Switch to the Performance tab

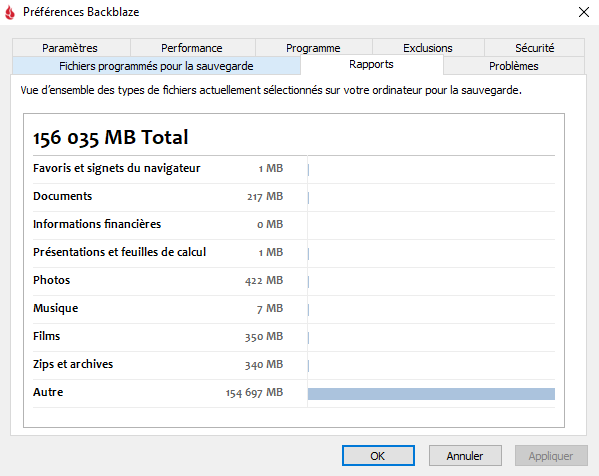pyautogui.click(x=193, y=48)
